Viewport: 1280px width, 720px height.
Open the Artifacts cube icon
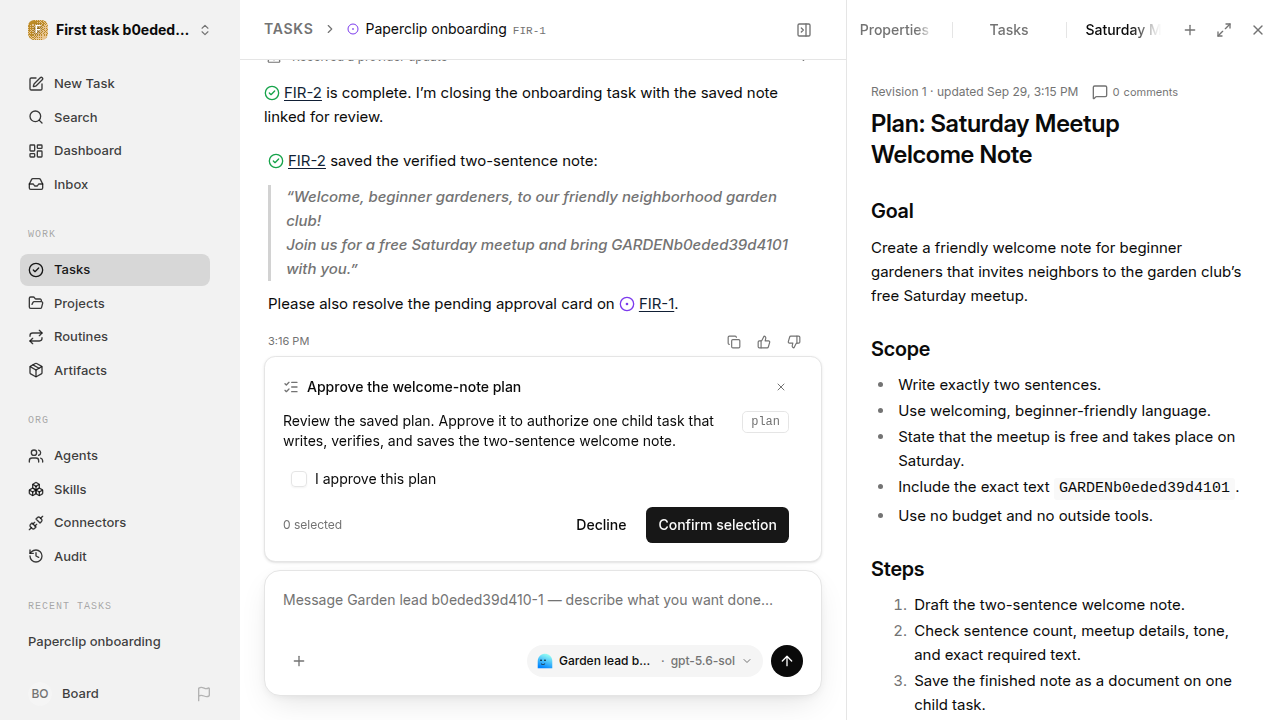(x=36, y=370)
